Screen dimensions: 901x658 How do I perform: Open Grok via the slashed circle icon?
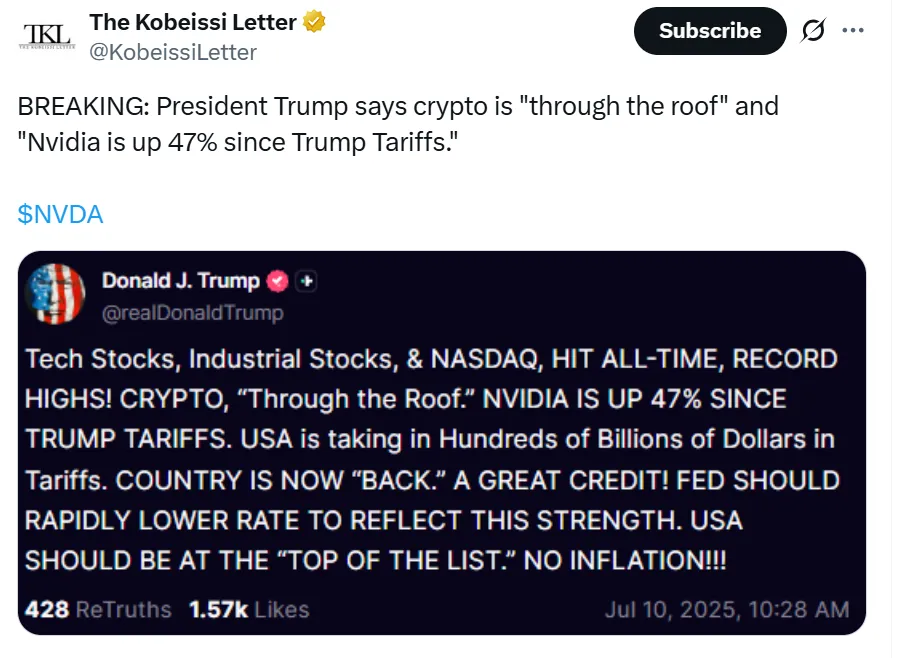(x=814, y=31)
